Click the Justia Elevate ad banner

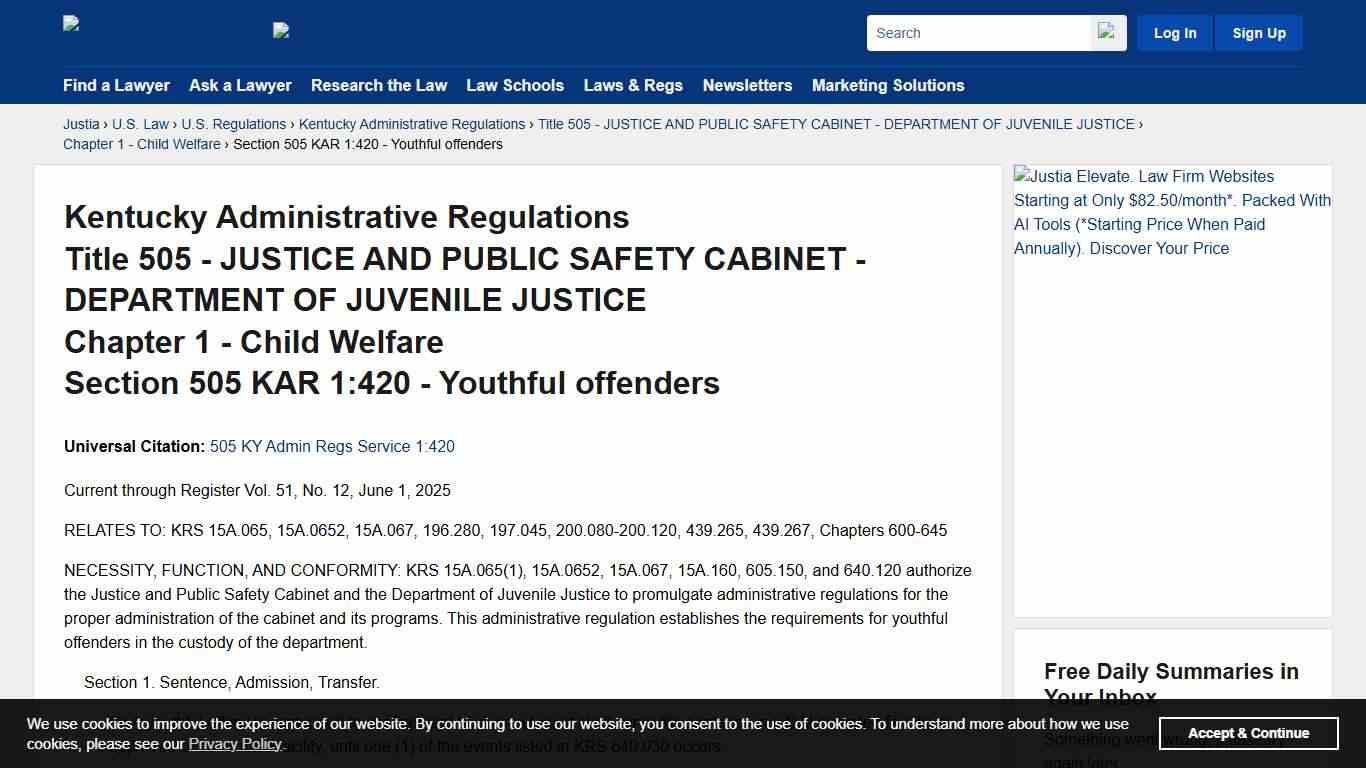pos(1172,212)
